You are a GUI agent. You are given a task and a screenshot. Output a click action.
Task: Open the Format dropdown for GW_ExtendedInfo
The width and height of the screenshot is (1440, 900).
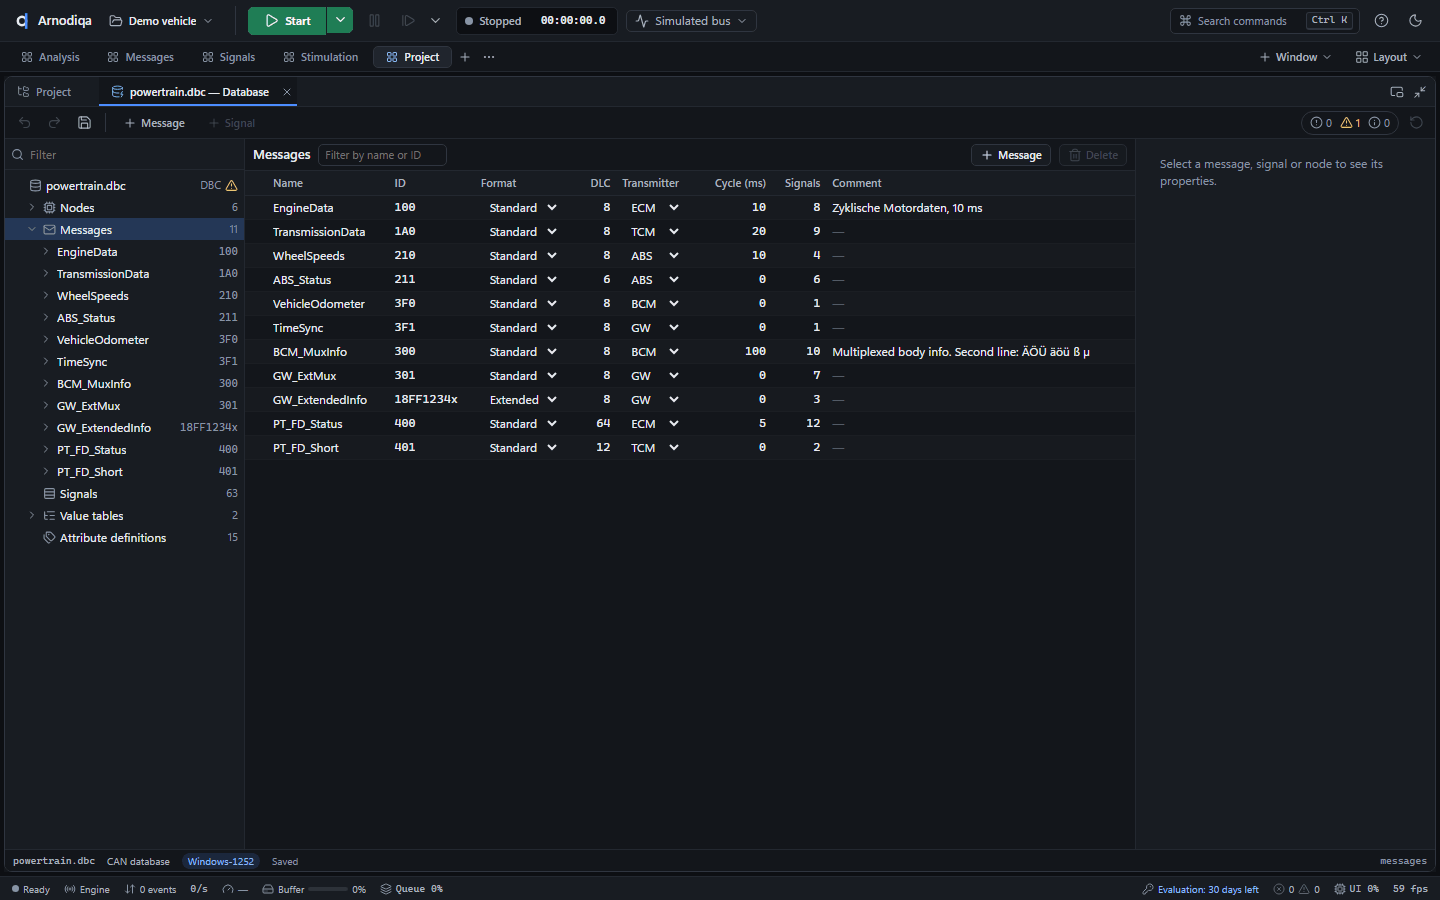(x=523, y=400)
